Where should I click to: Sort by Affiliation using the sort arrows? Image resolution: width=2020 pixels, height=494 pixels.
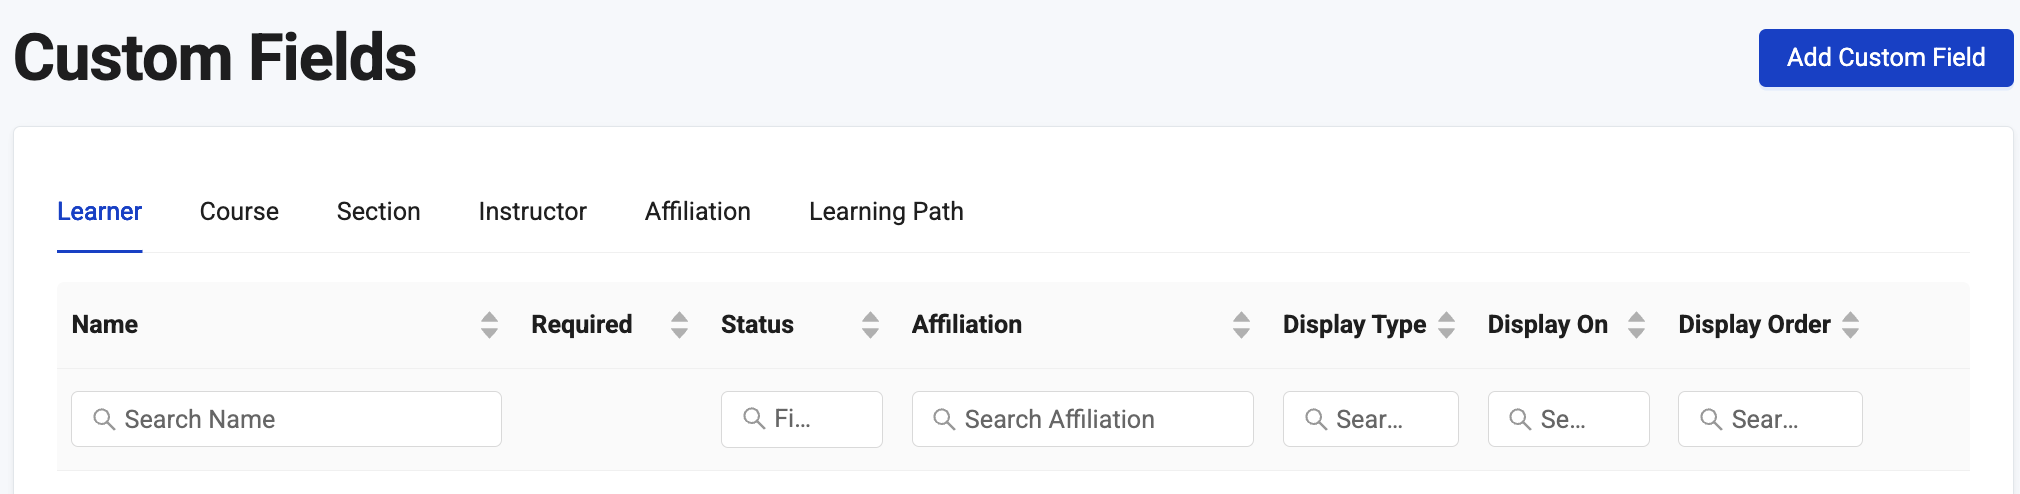(x=1241, y=325)
